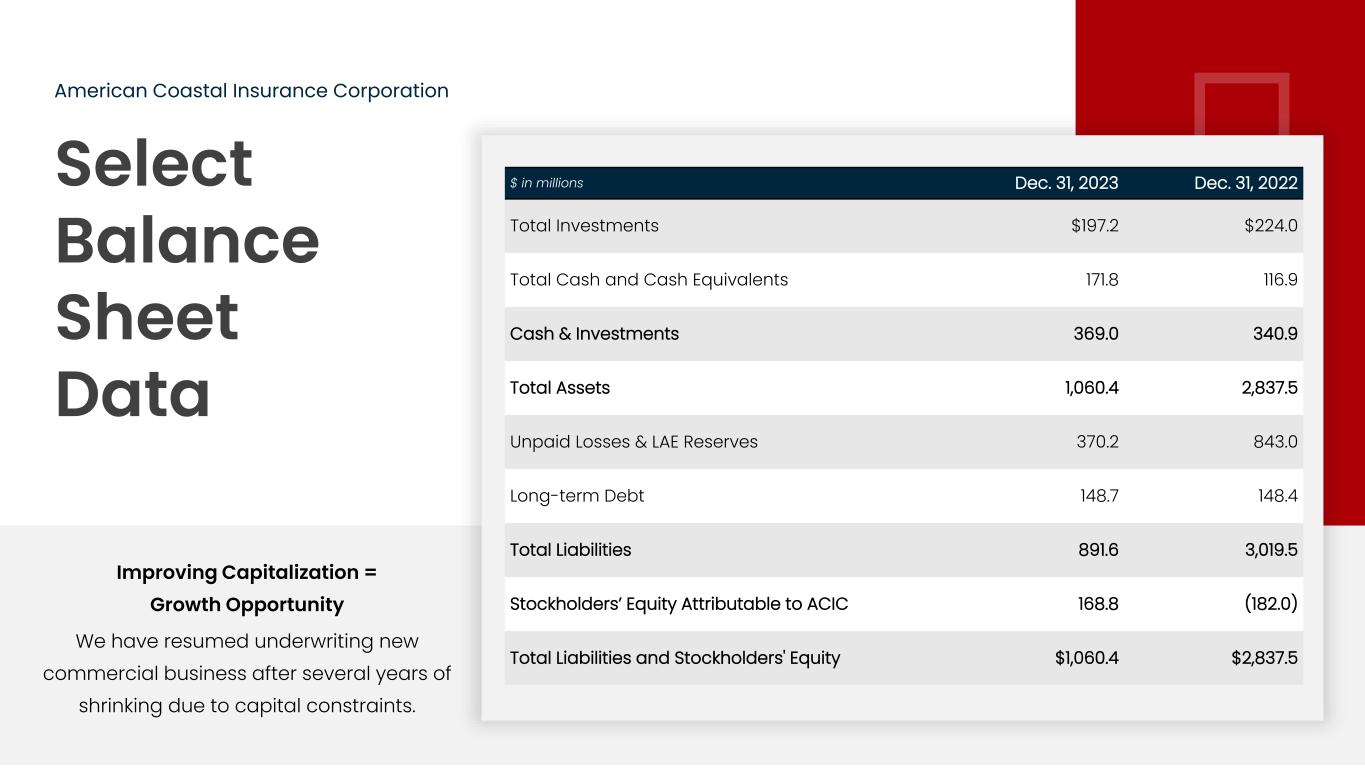Select the Total Liabilities and Stockholders' Equity label
This screenshot has width=1365, height=768.
tap(674, 658)
